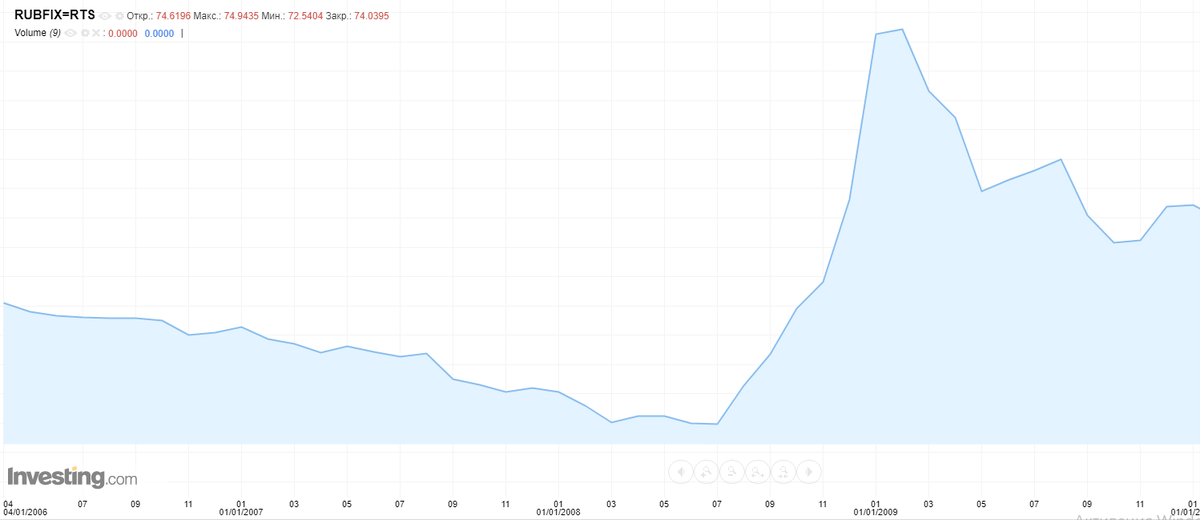
Task: Click the blue 0.0000 volume value
Action: (x=159, y=33)
